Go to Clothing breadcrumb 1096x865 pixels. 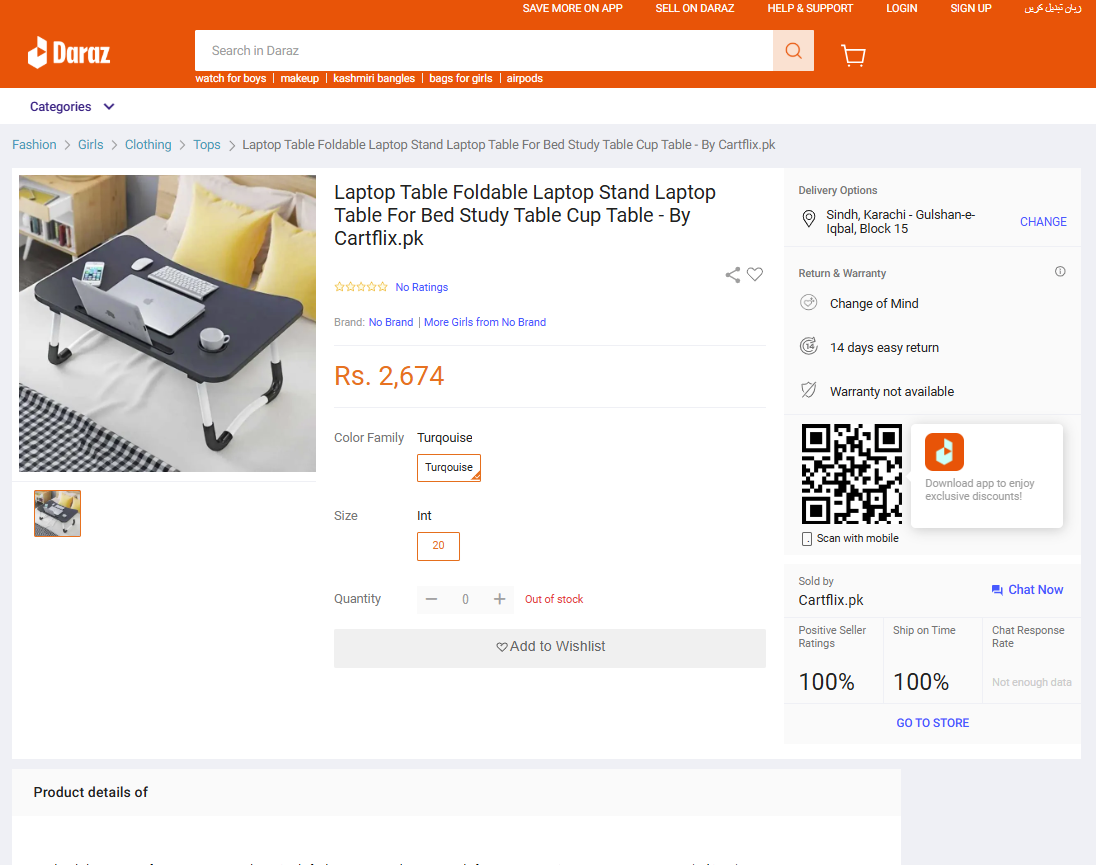148,145
